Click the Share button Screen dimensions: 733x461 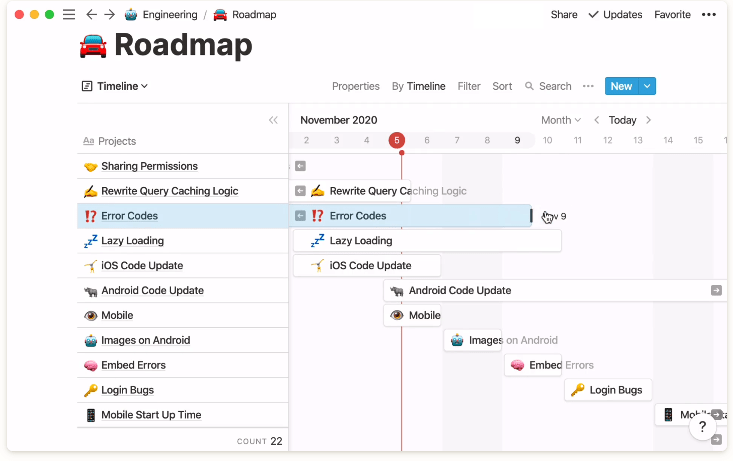pyautogui.click(x=564, y=15)
